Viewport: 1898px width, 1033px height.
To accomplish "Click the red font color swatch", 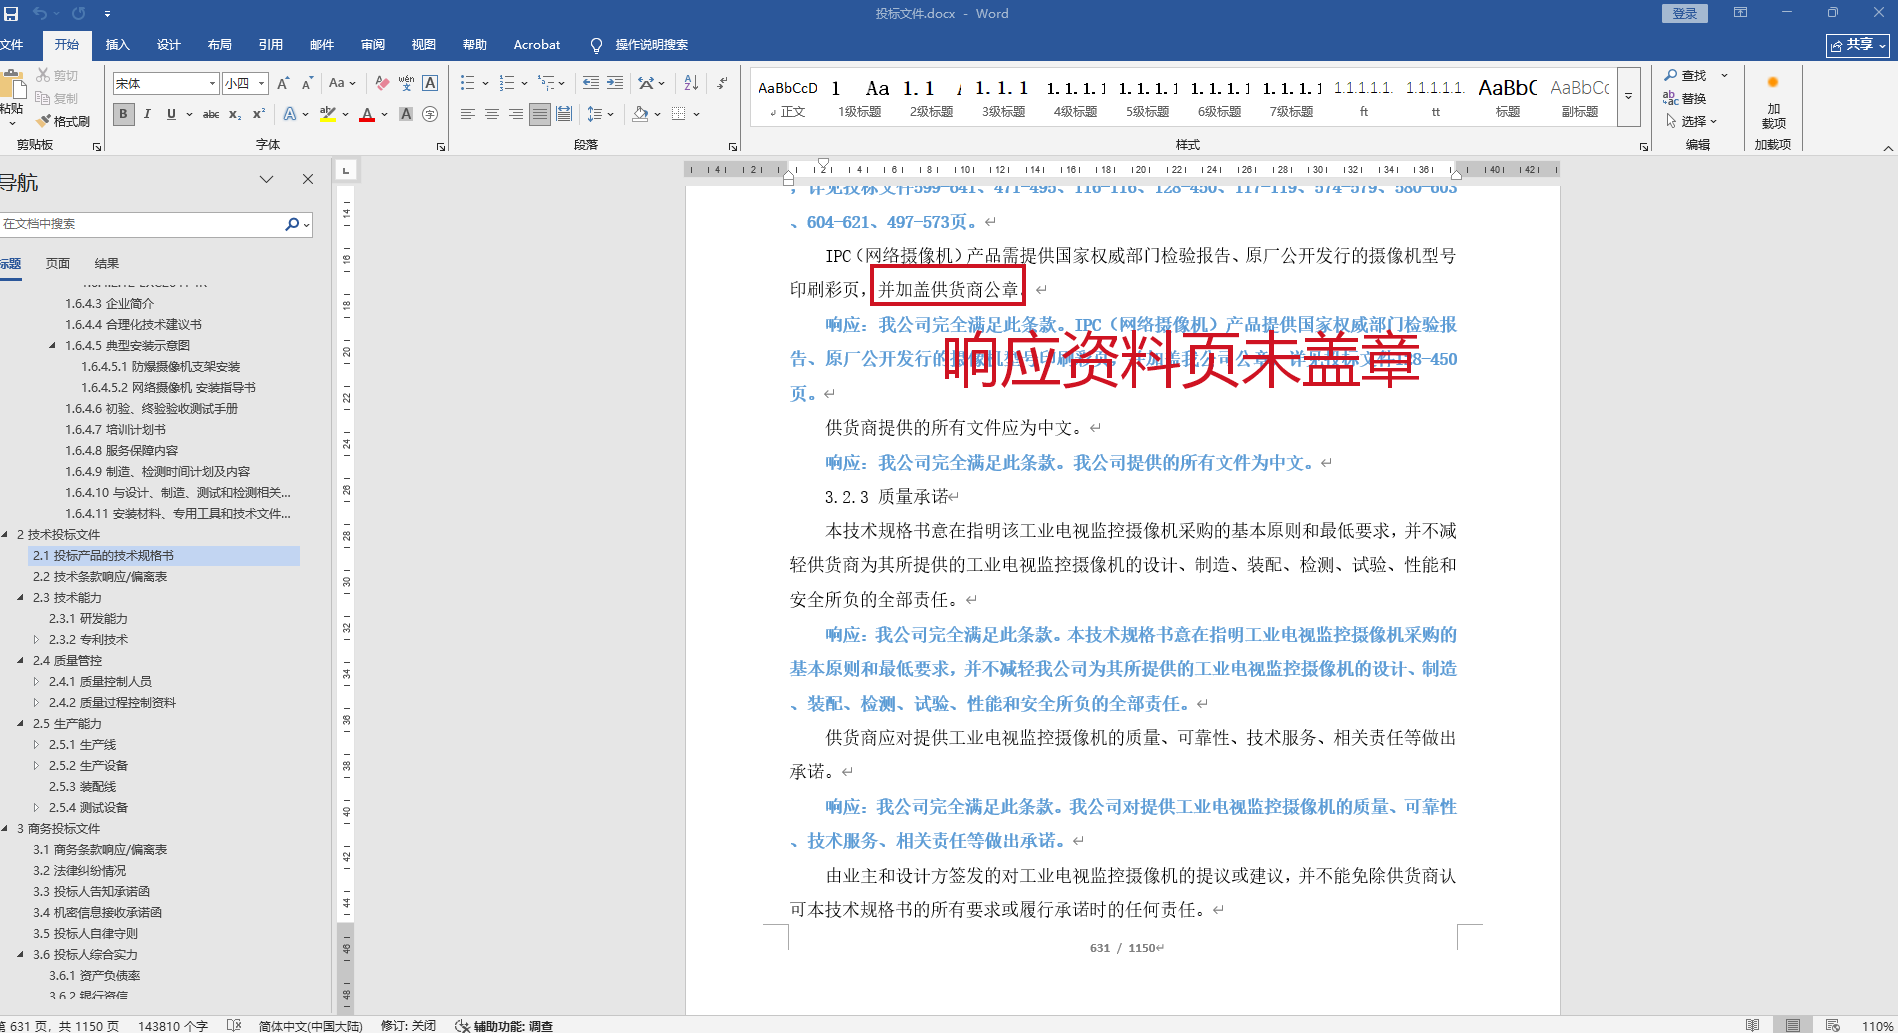I will pyautogui.click(x=367, y=115).
